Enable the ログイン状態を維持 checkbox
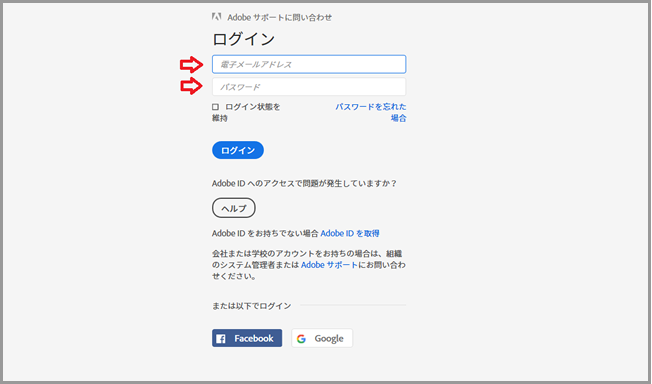652x384 pixels. coord(215,107)
